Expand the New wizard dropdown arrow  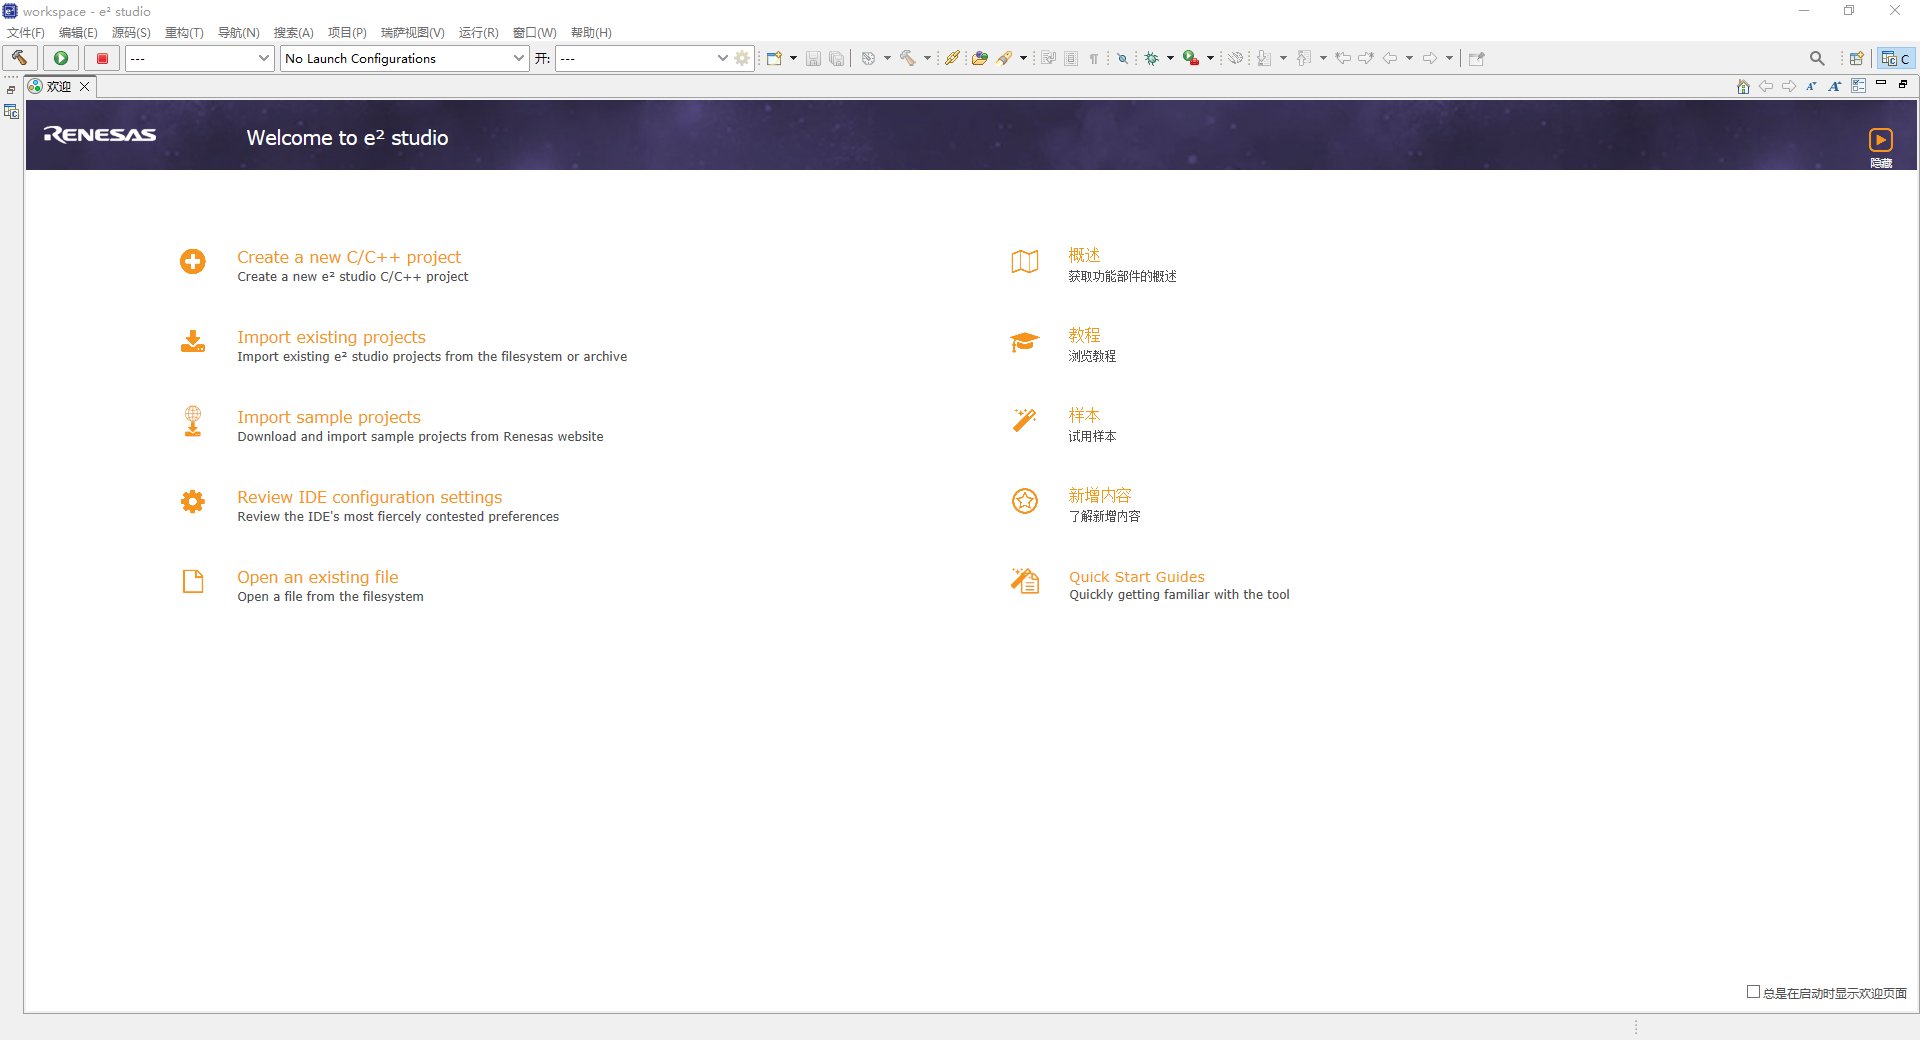[793, 58]
